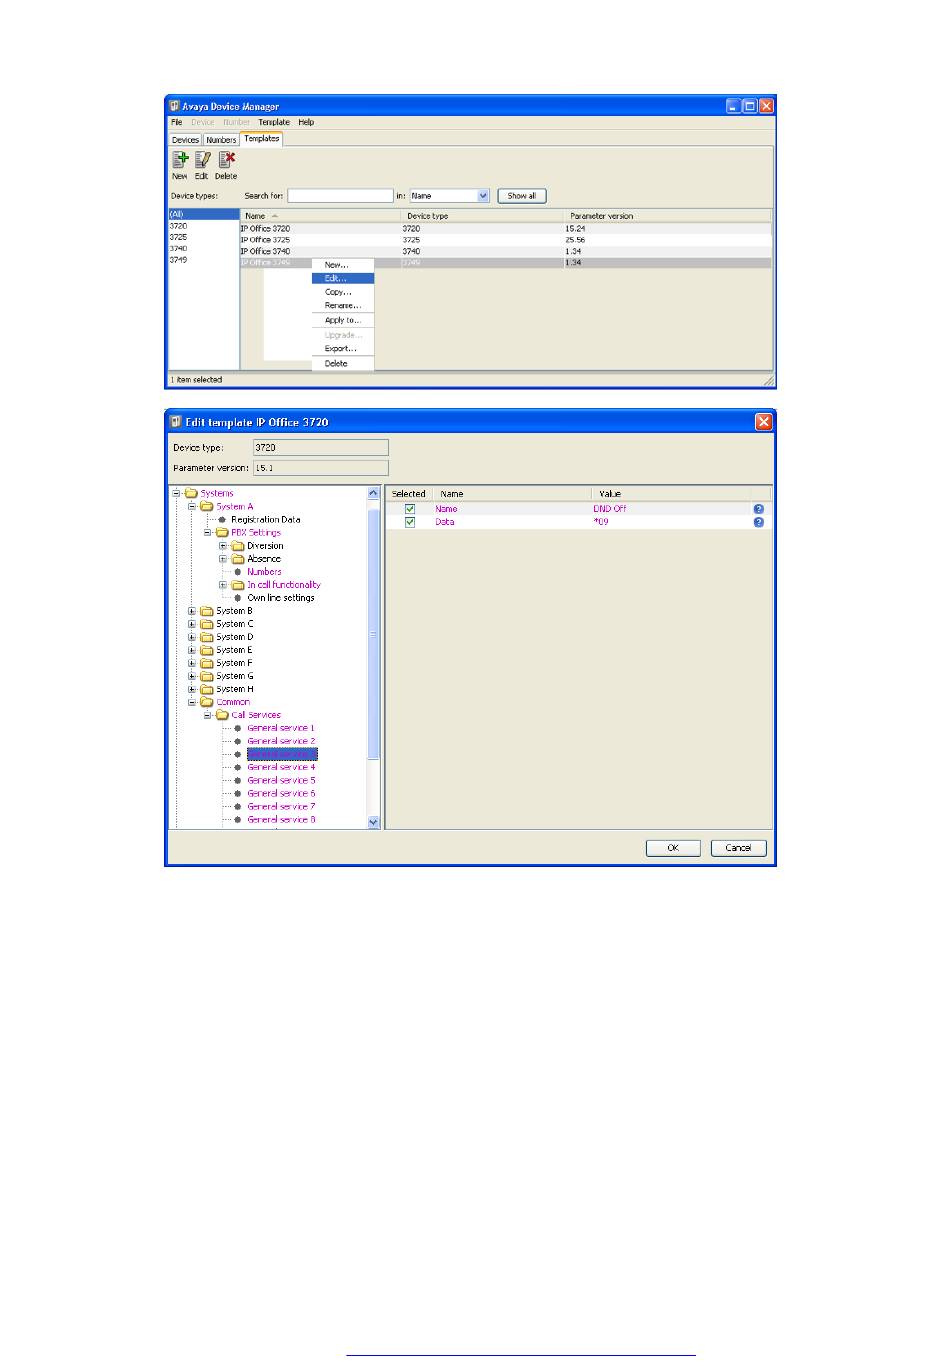This screenshot has width=950, height=1369.
Task: Click the Delete template toolbar icon
Action: [x=227, y=160]
